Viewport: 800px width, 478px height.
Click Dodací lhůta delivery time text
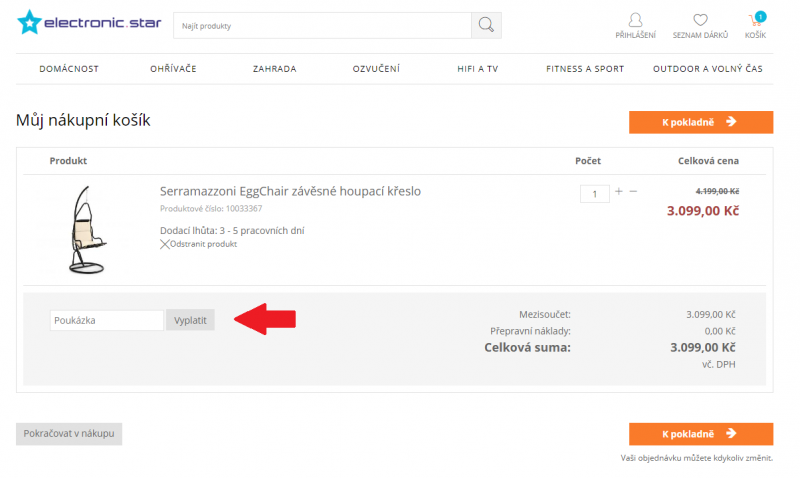coord(232,231)
